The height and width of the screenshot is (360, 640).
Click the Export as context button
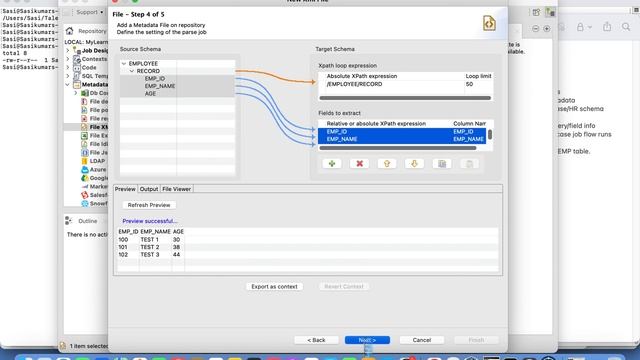click(274, 287)
